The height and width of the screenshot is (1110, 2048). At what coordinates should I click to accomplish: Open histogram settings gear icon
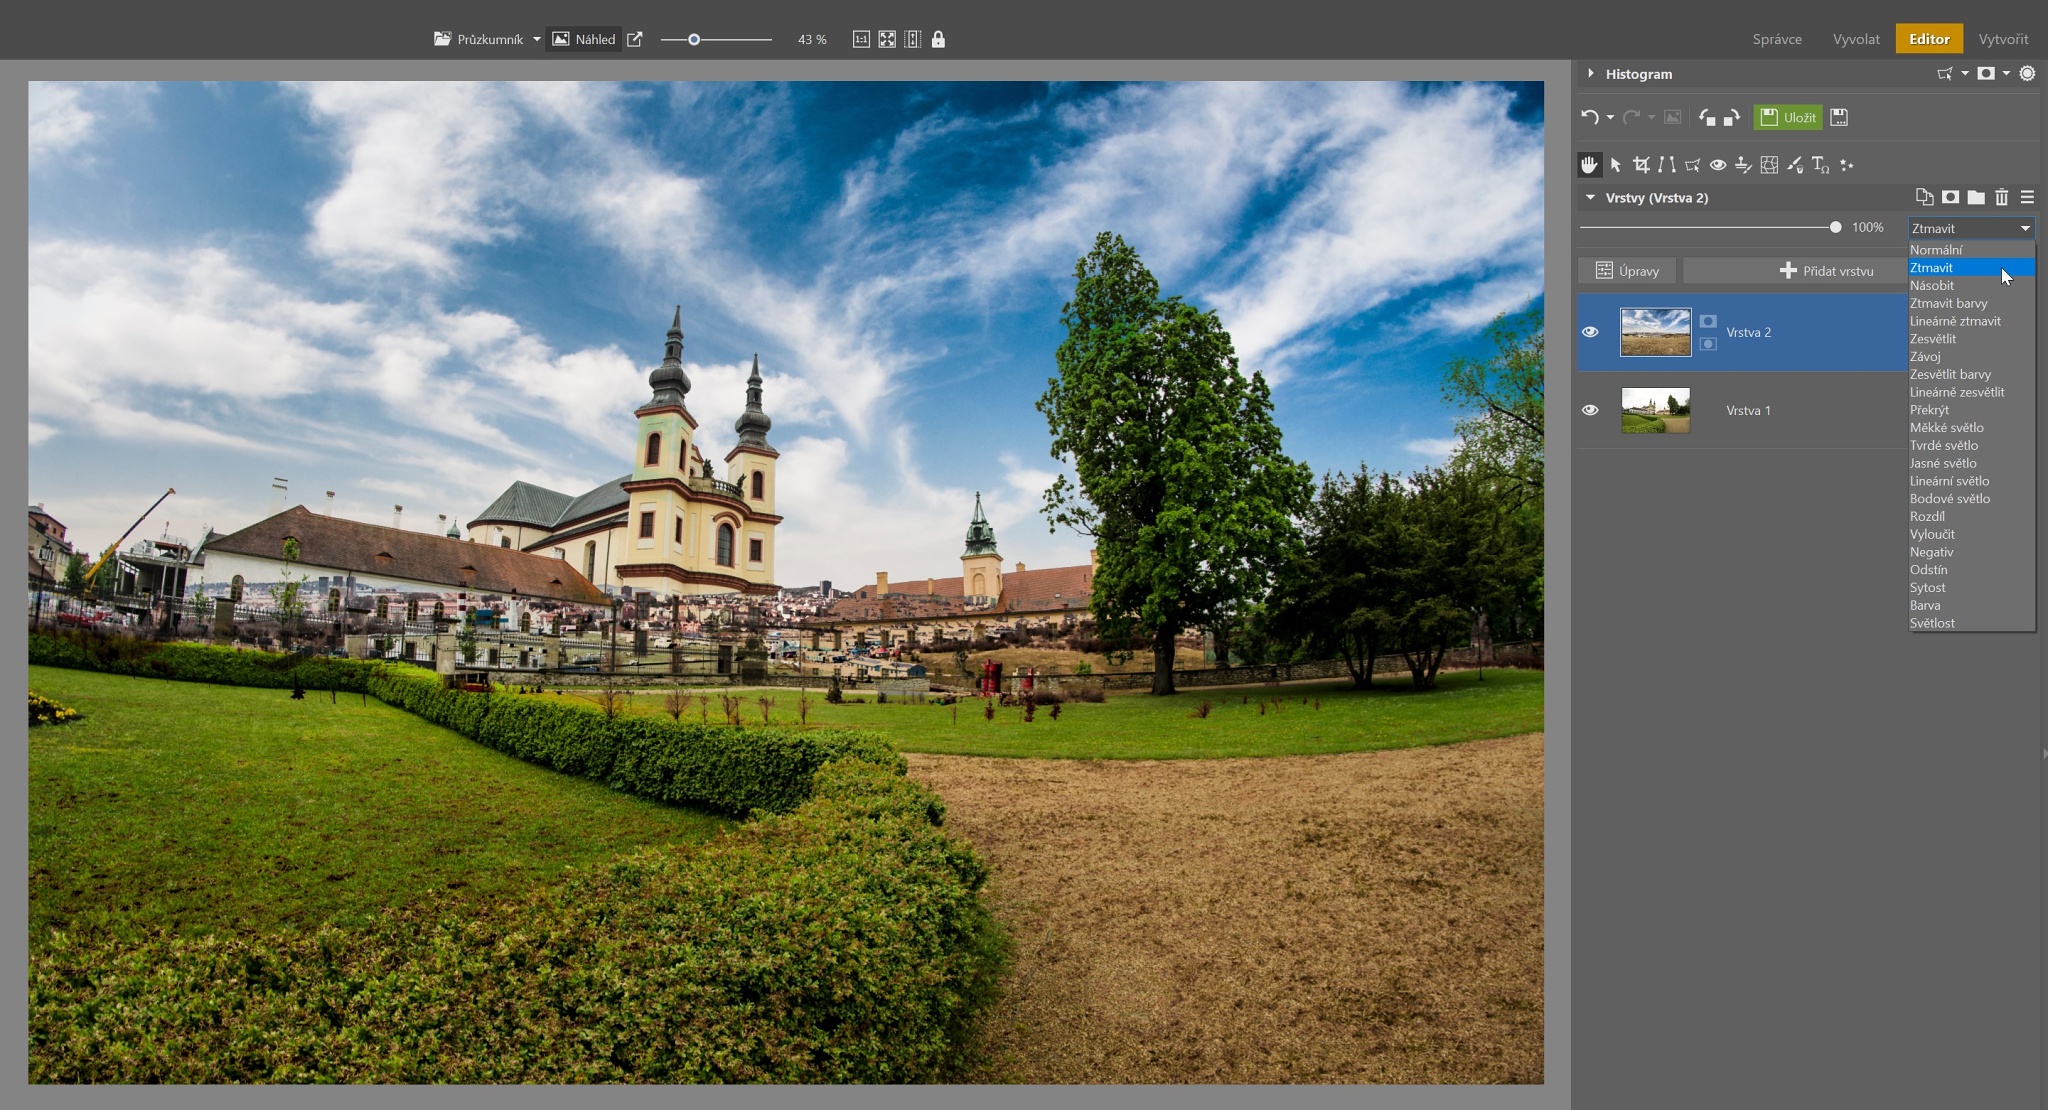2027,73
